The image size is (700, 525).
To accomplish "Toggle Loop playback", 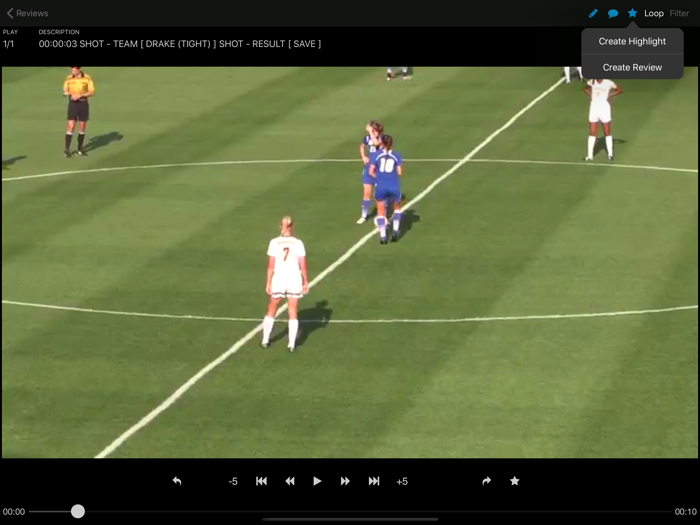I will 654,13.
